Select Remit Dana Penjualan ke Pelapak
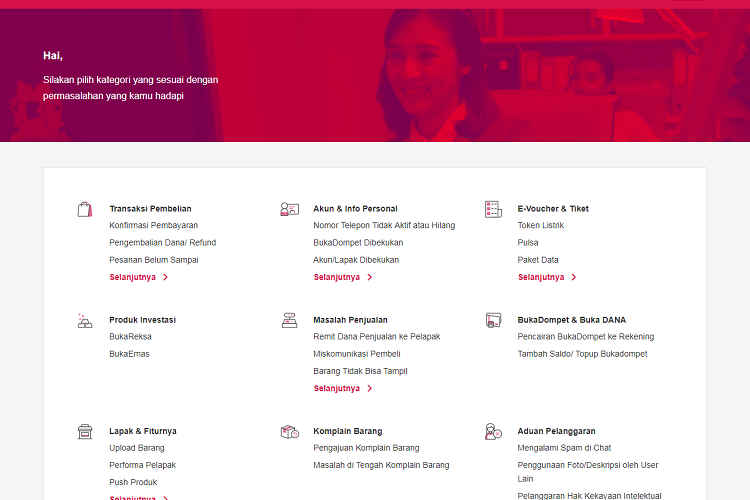750x500 pixels. [376, 336]
